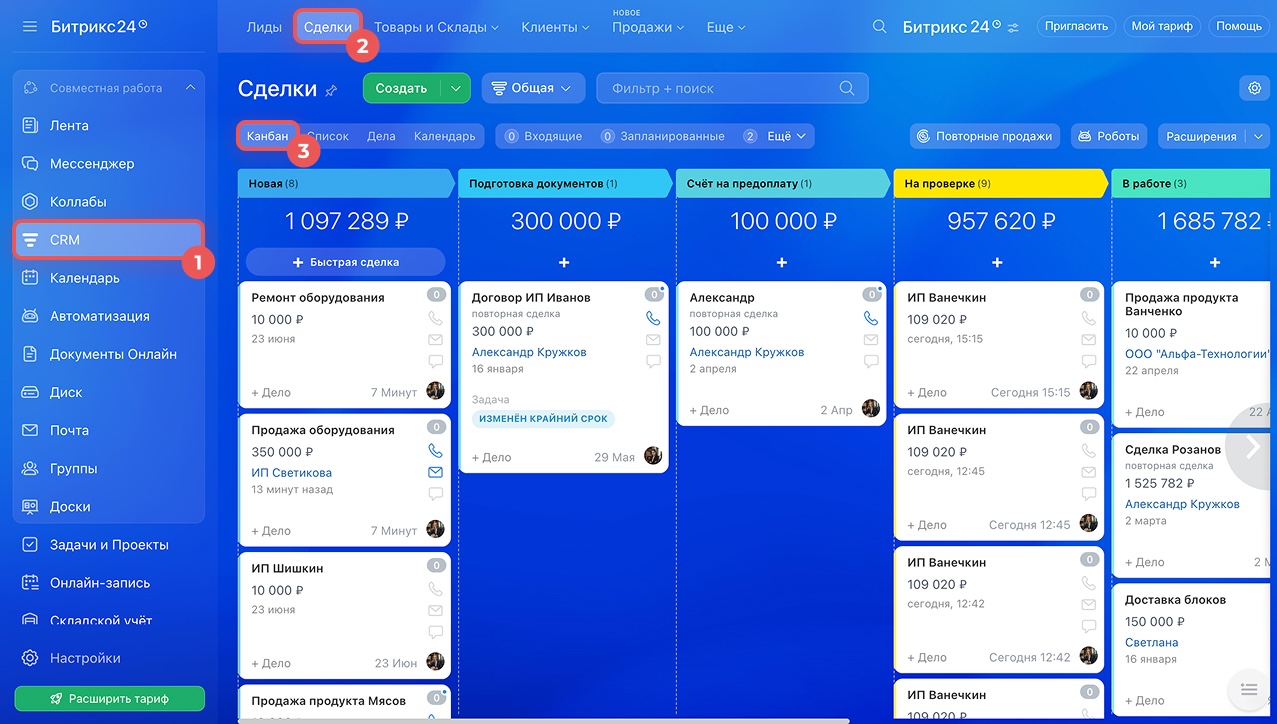Open the Светлана contact link
Screen dimensions: 1277x724
pos(1152,643)
